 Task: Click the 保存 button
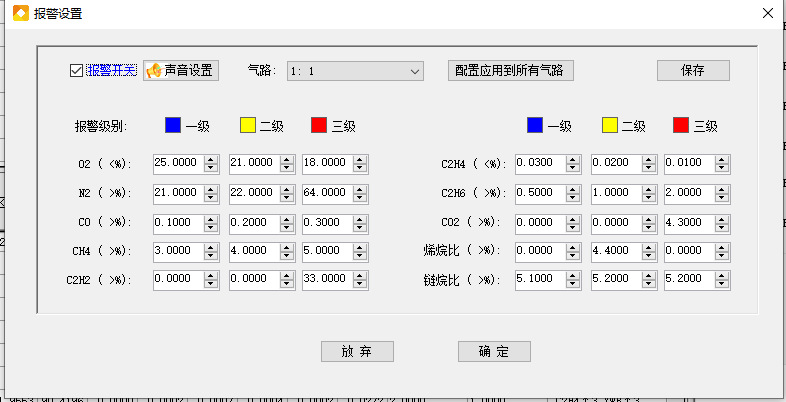693,71
